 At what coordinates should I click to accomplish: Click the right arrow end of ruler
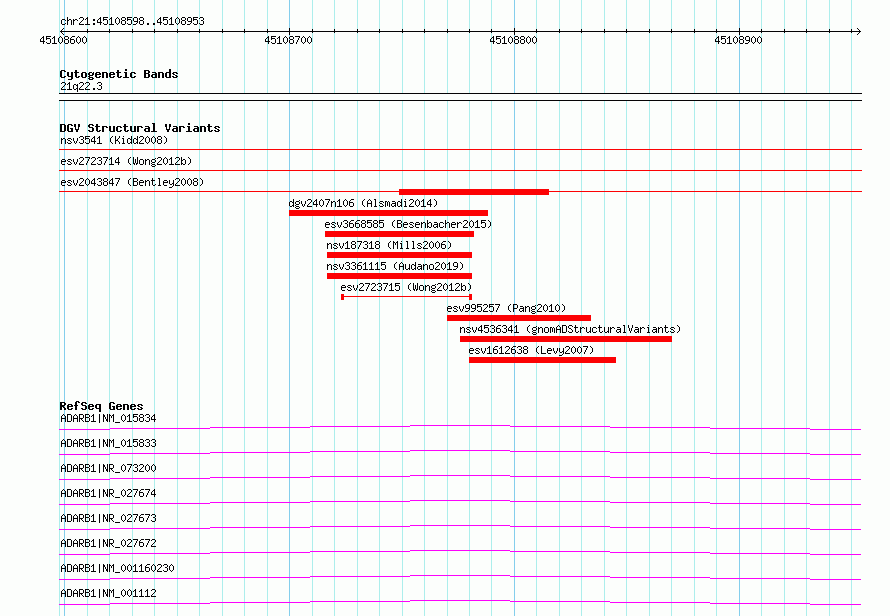858,31
